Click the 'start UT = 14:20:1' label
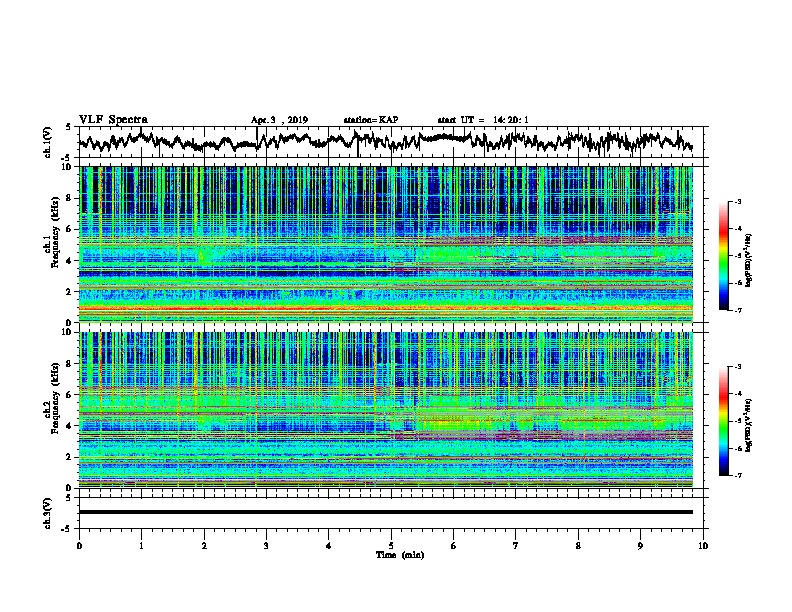 (x=483, y=120)
